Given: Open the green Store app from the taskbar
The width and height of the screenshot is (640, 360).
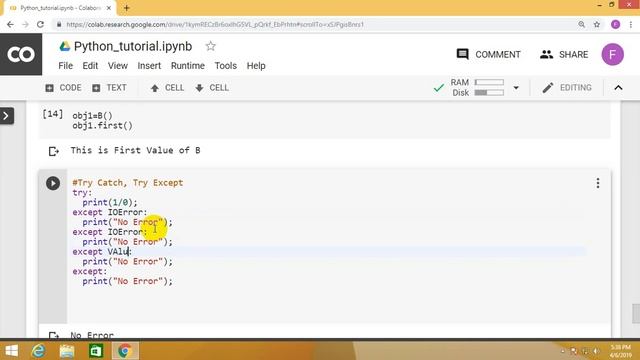Looking at the screenshot, I should click(96, 351).
